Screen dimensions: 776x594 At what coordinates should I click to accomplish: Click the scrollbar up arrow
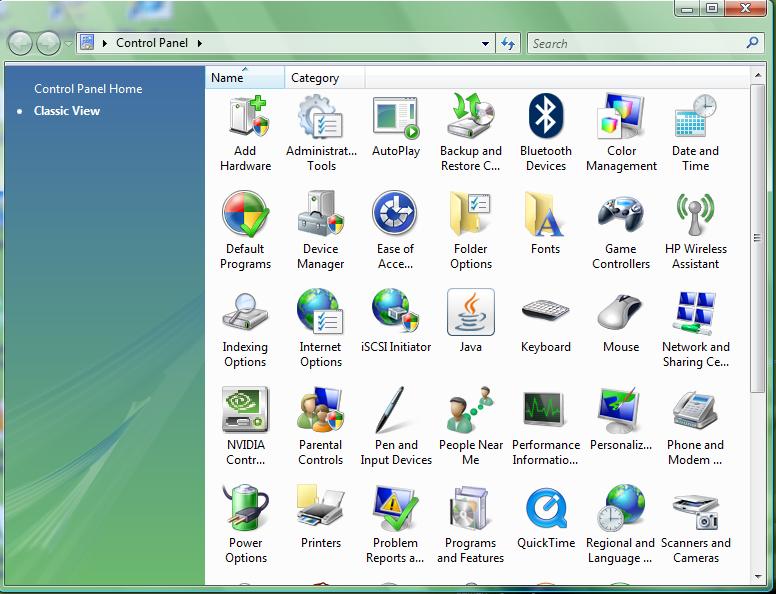coord(758,75)
